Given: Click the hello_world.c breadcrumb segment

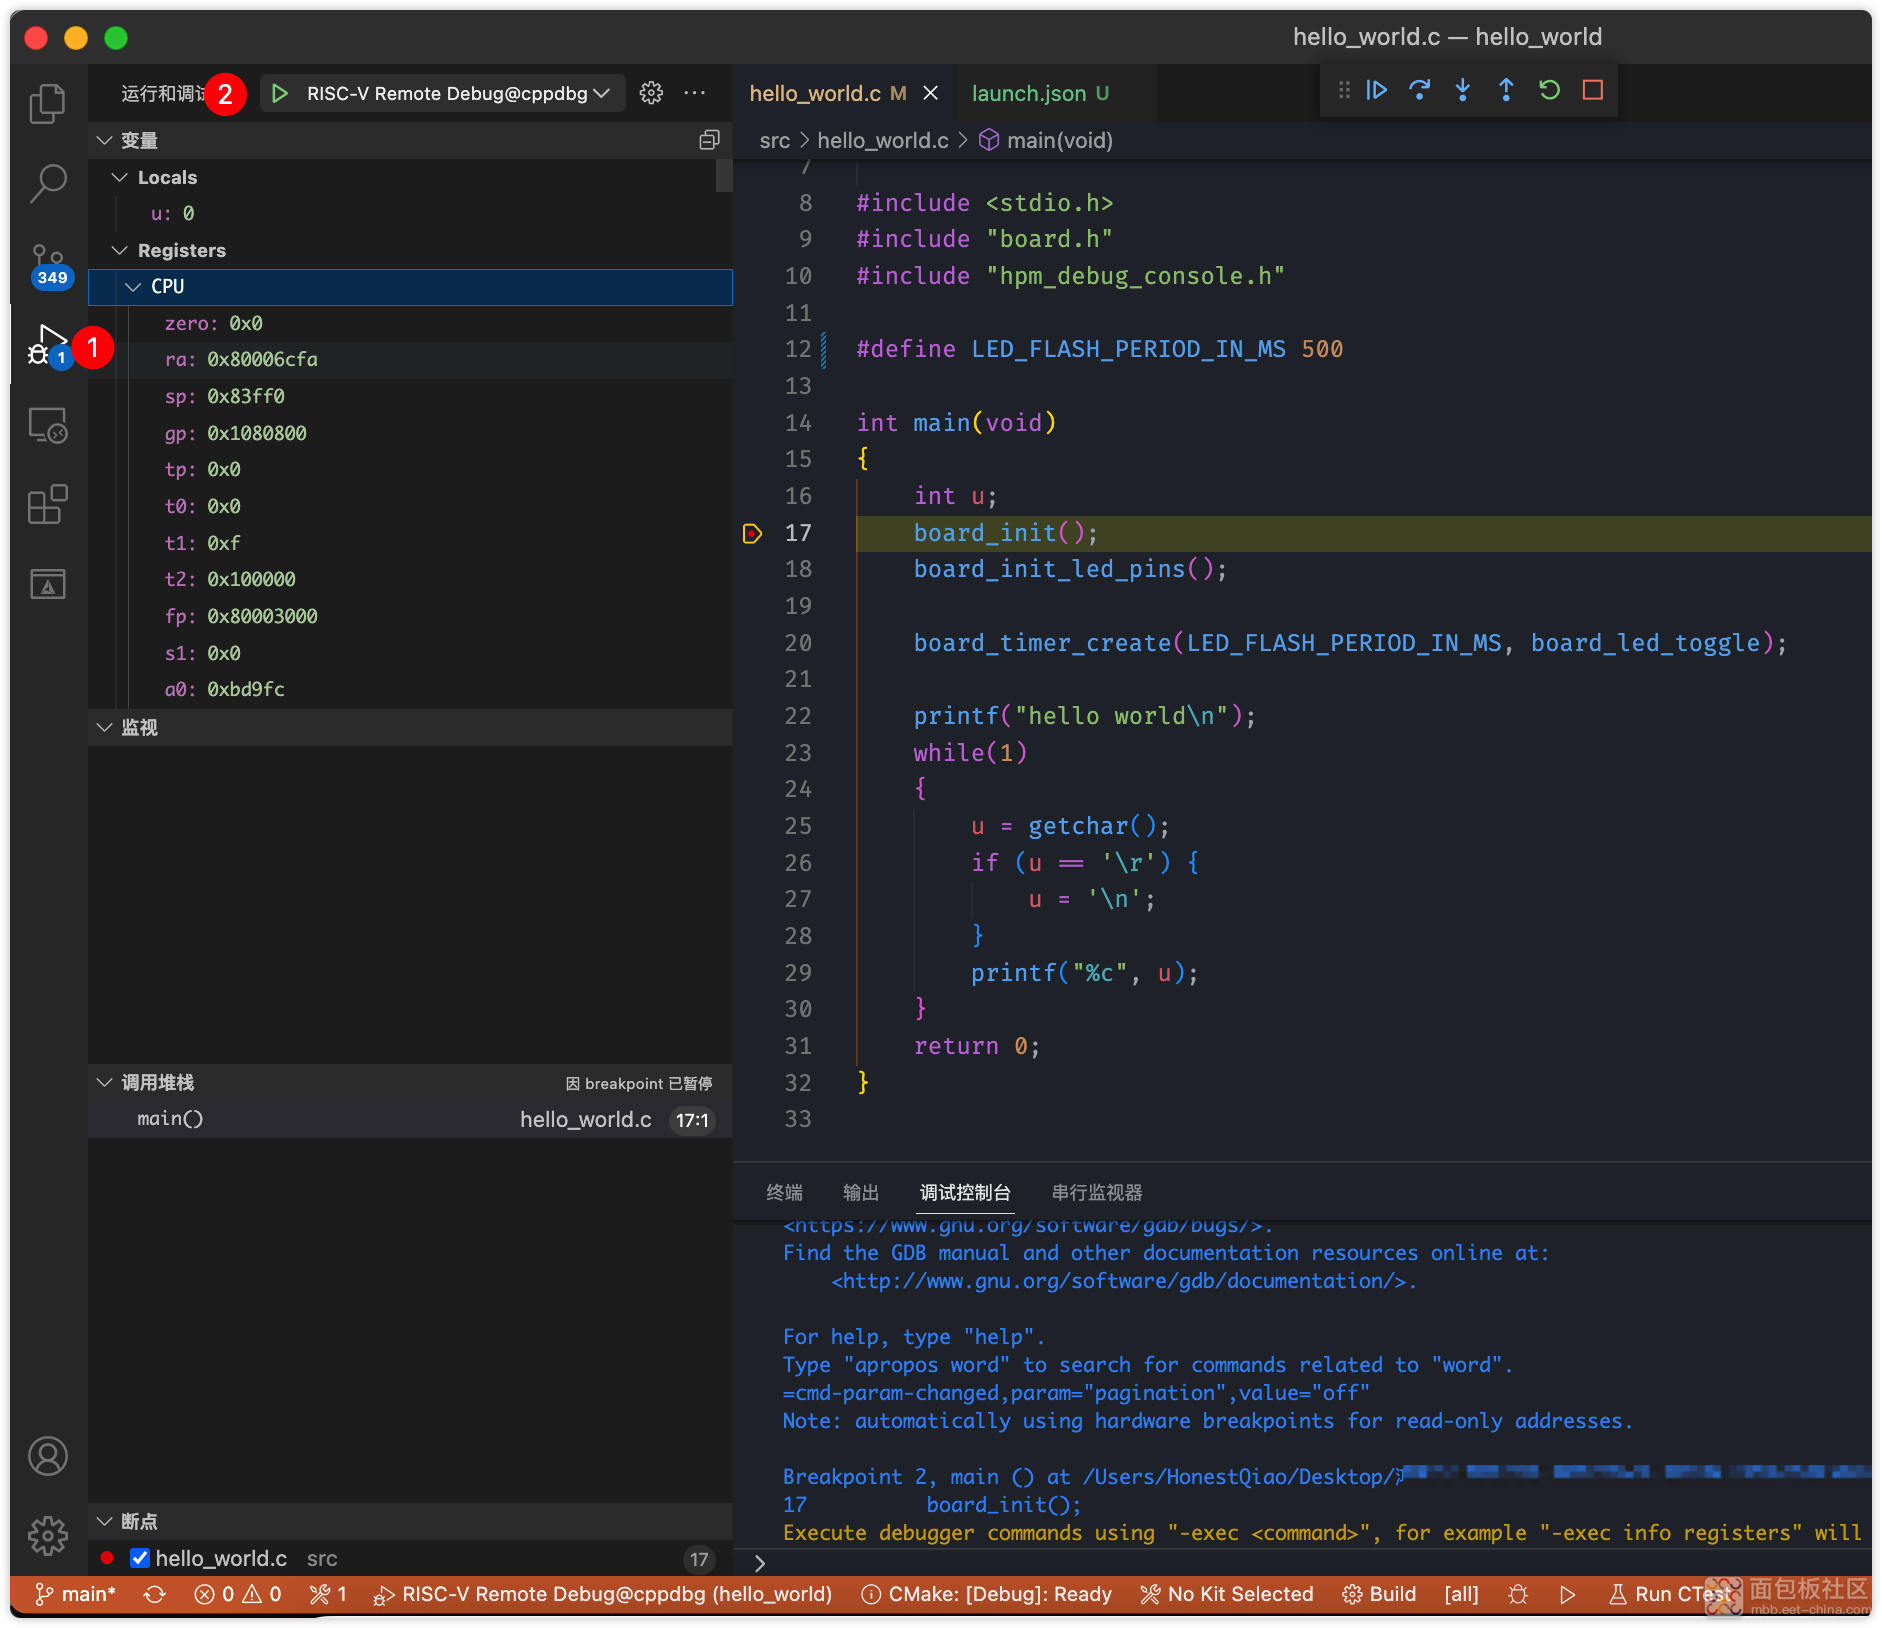Looking at the screenshot, I should pyautogui.click(x=882, y=140).
